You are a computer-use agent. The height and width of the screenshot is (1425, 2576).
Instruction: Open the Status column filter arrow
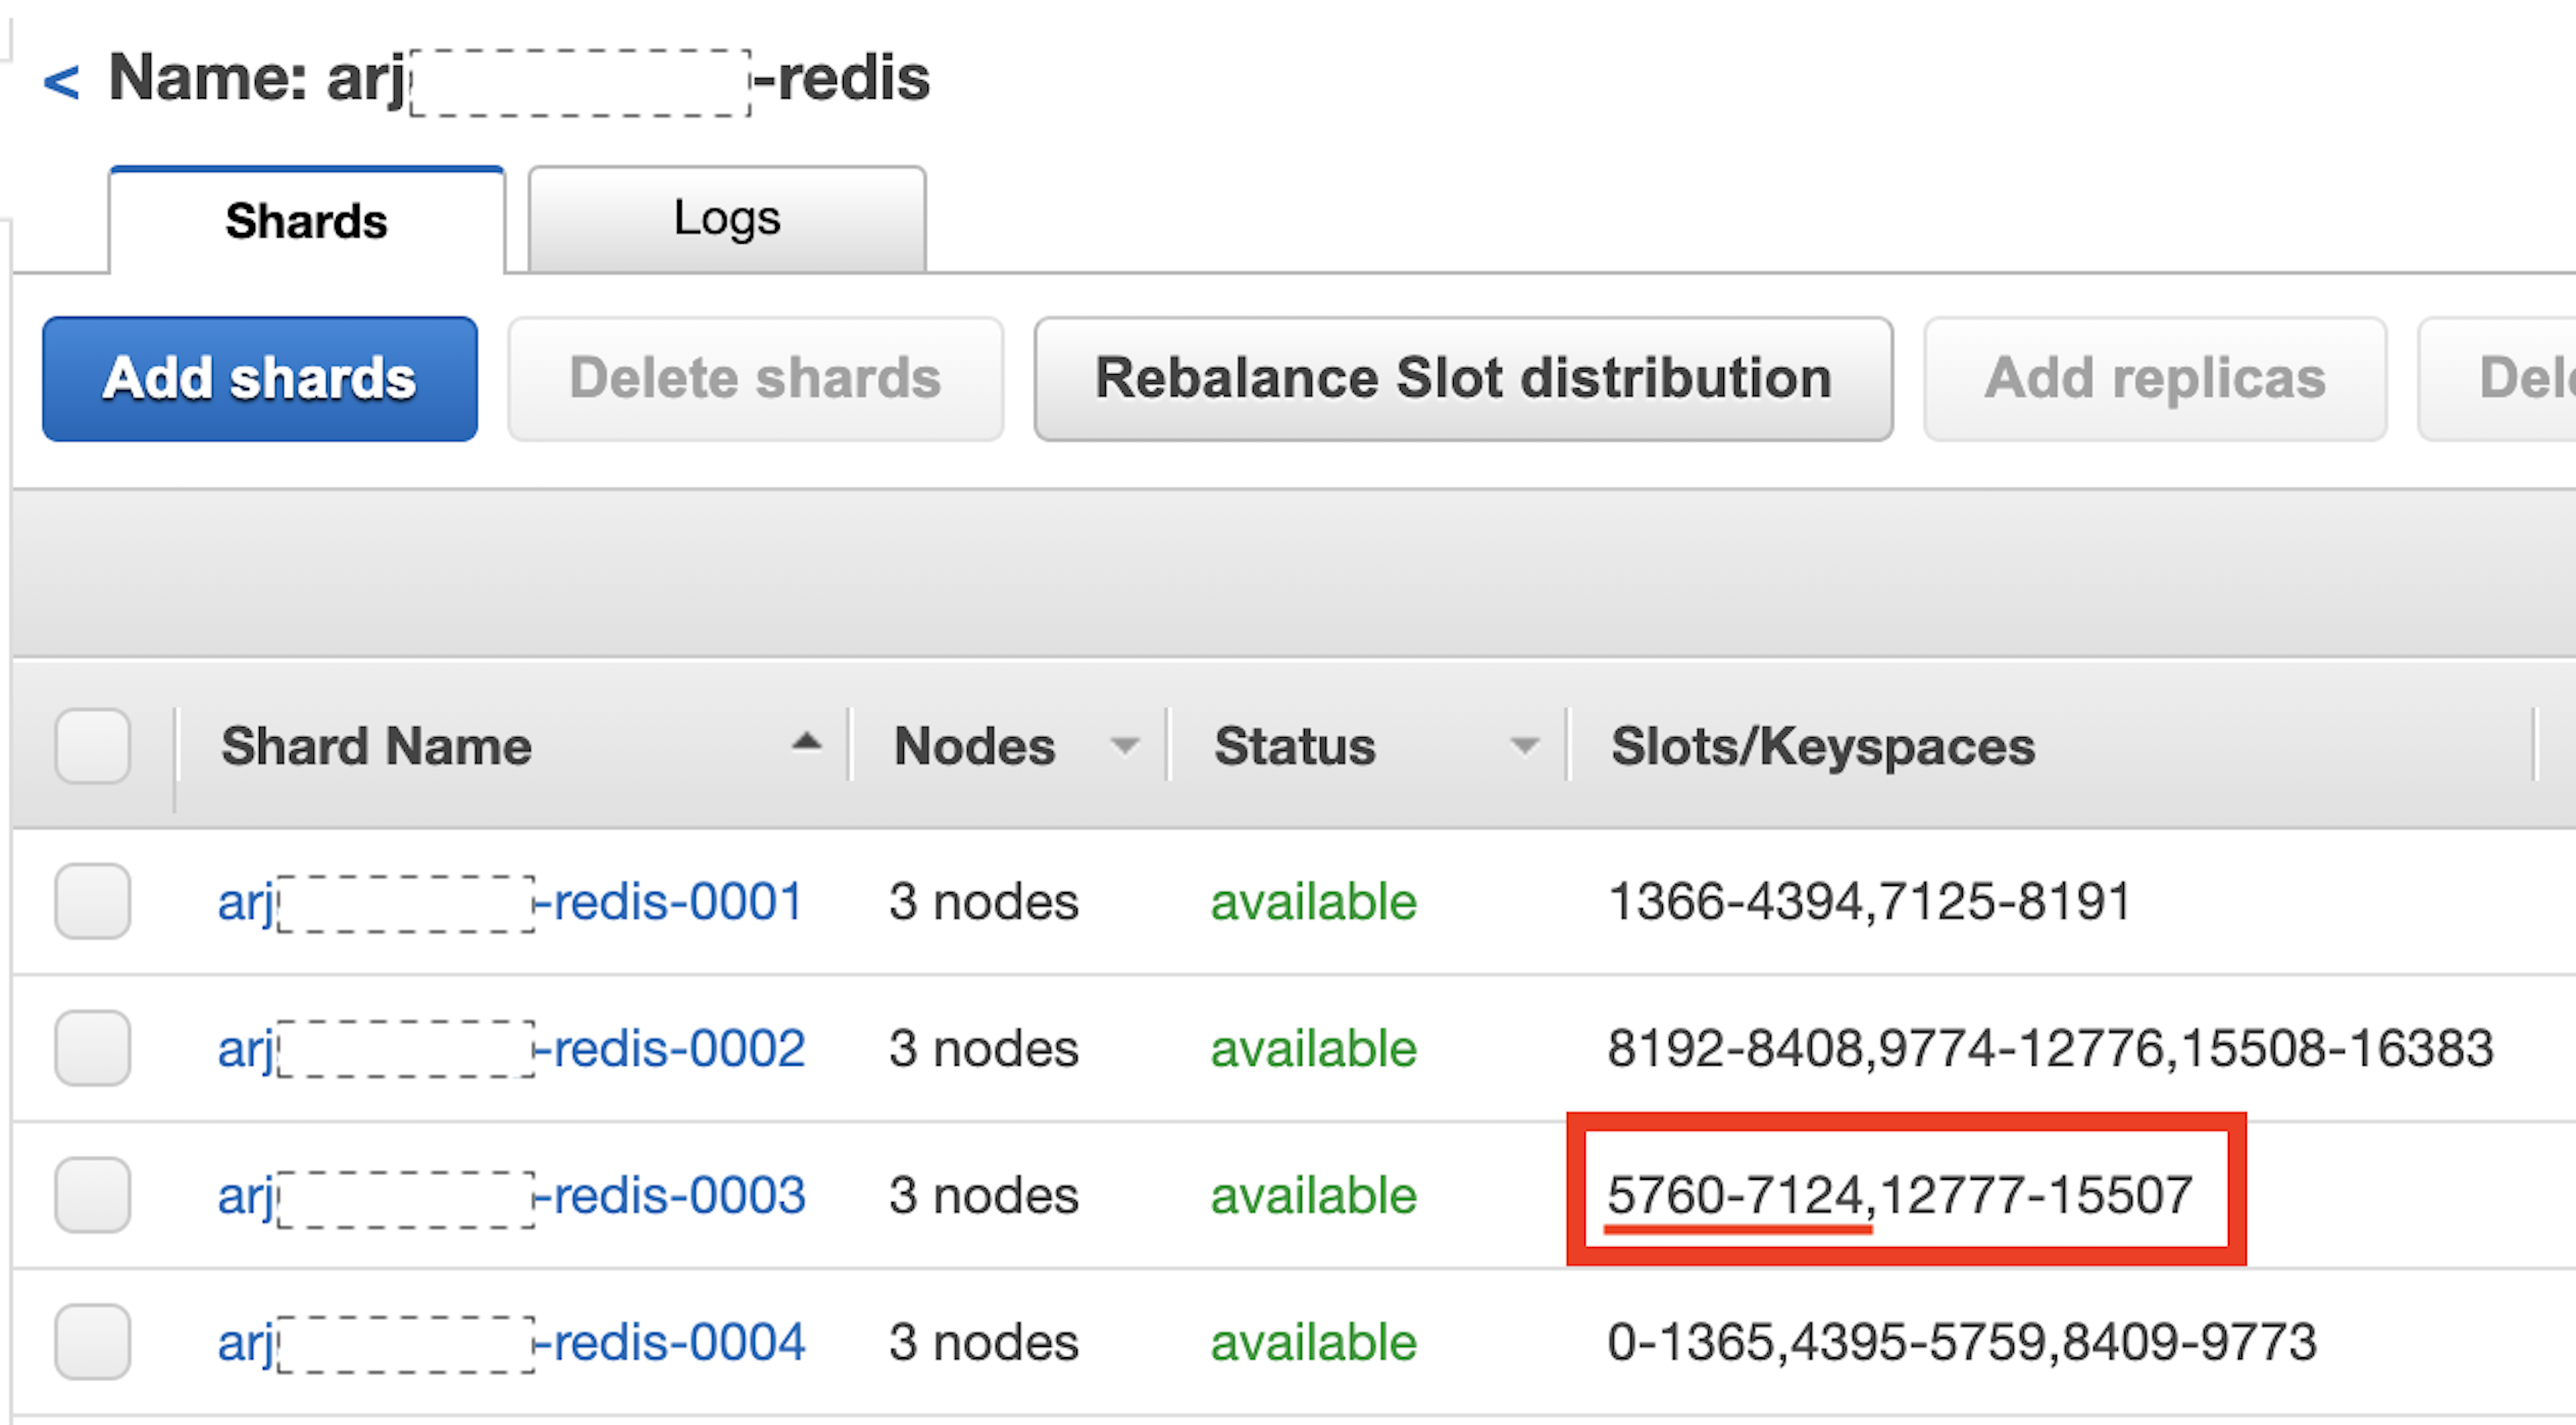[1523, 746]
